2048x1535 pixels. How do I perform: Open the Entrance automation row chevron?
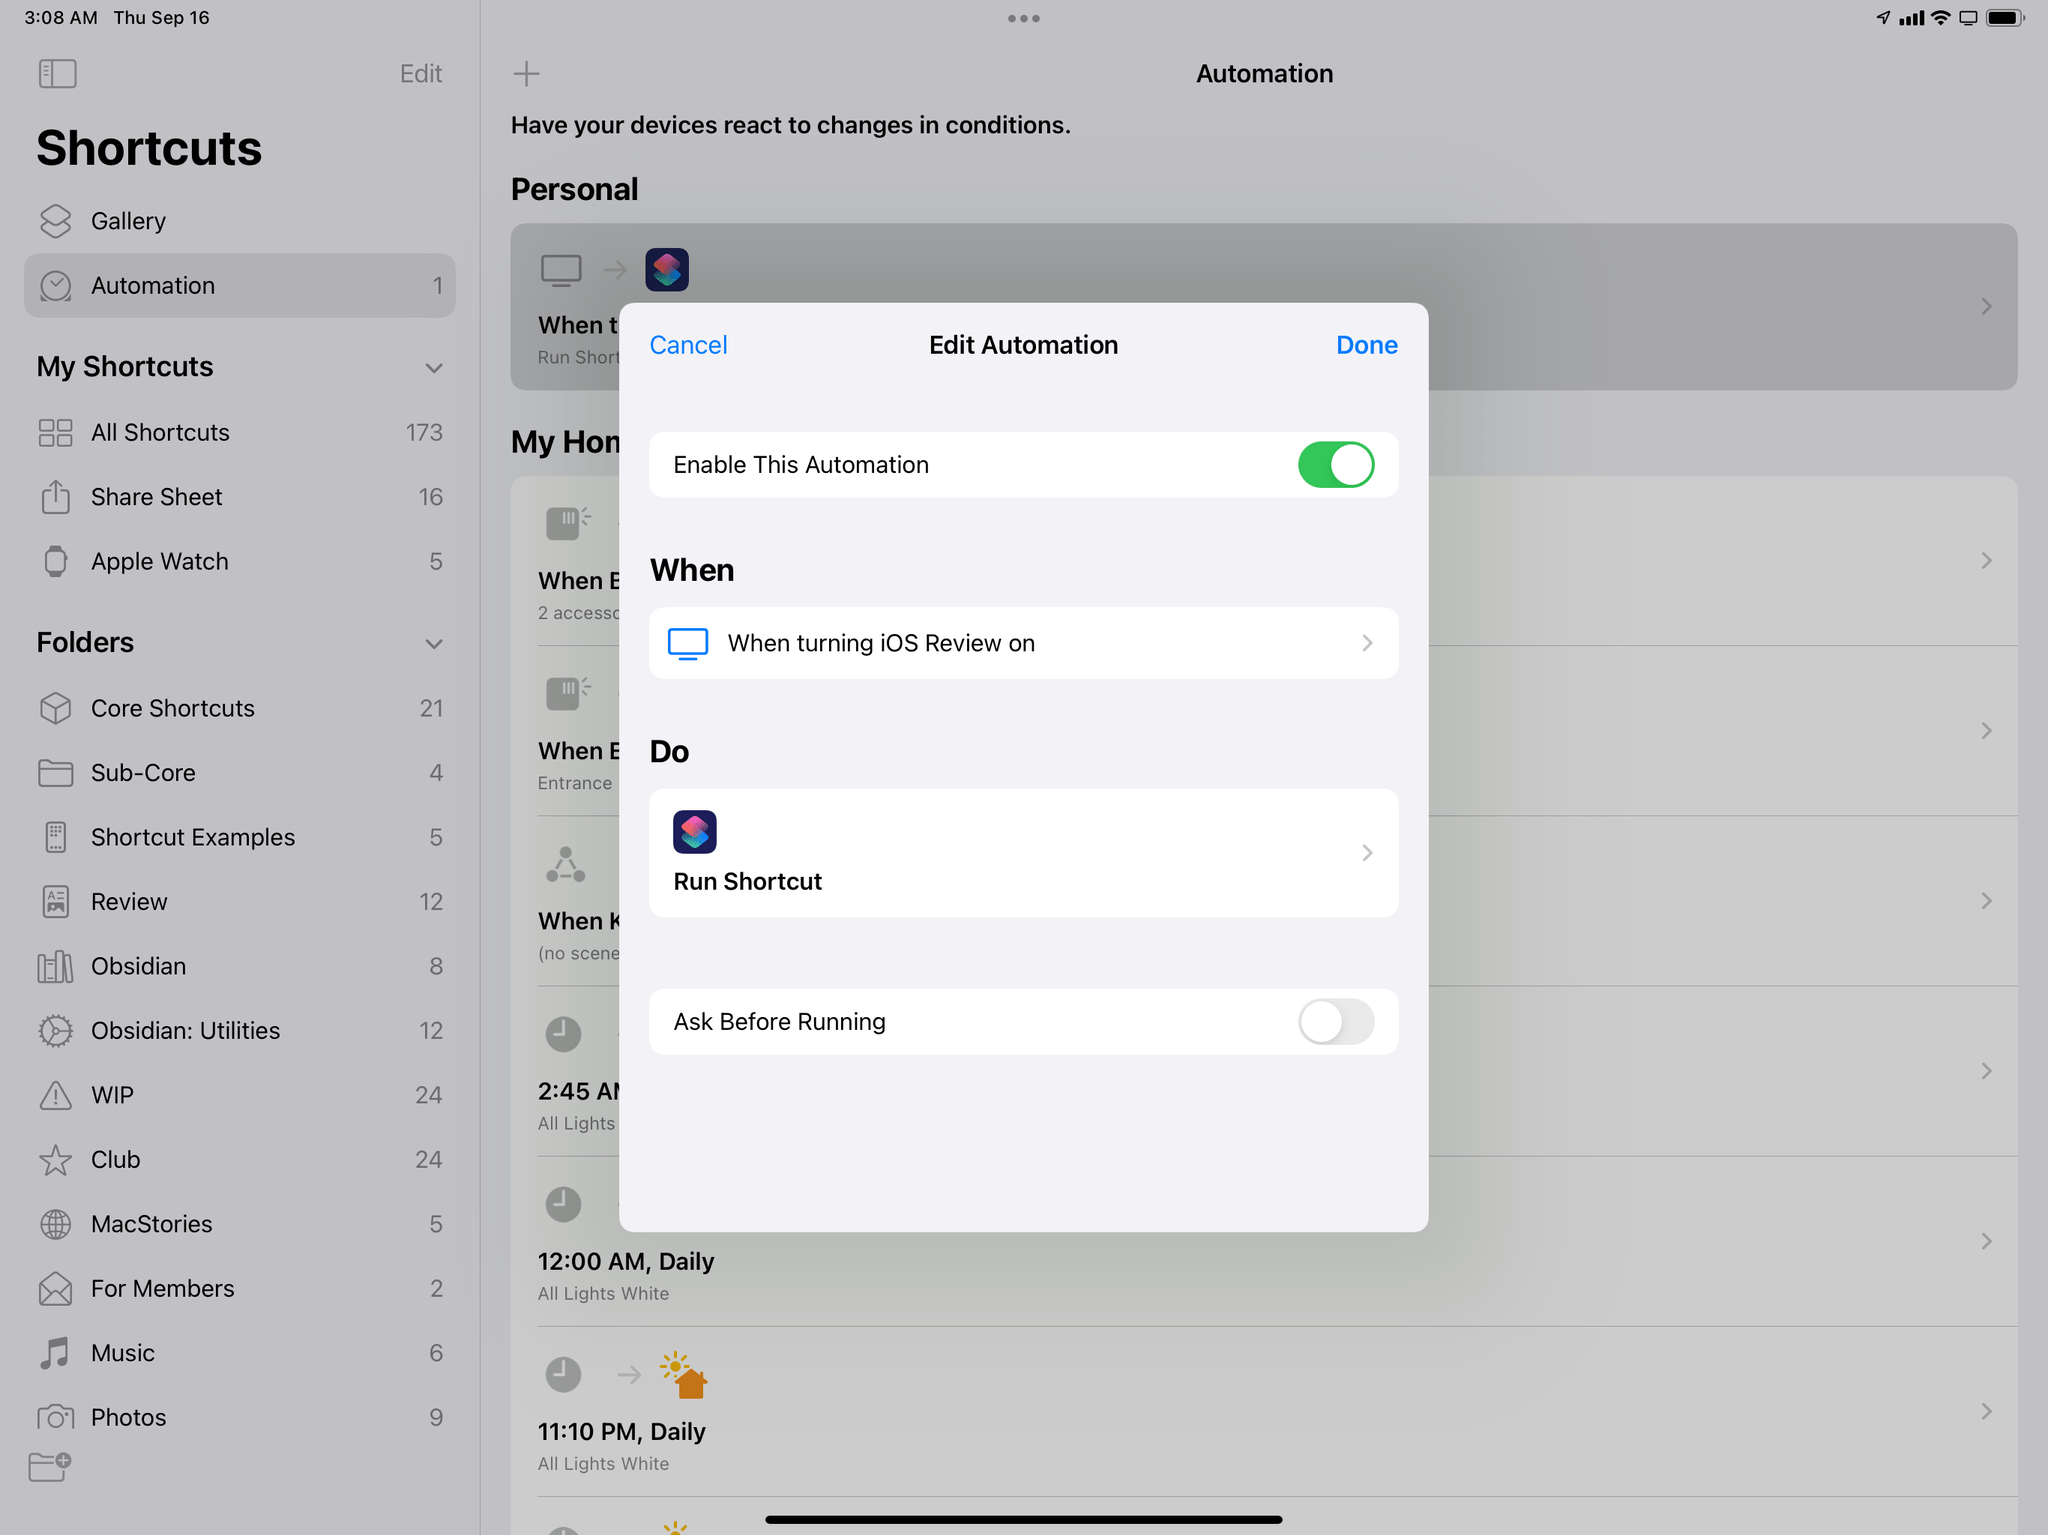[1987, 731]
